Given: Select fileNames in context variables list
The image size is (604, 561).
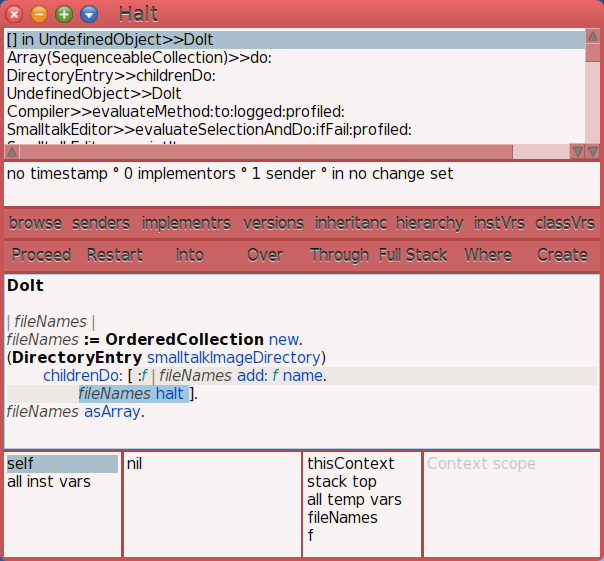Looking at the screenshot, I should (x=342, y=518).
